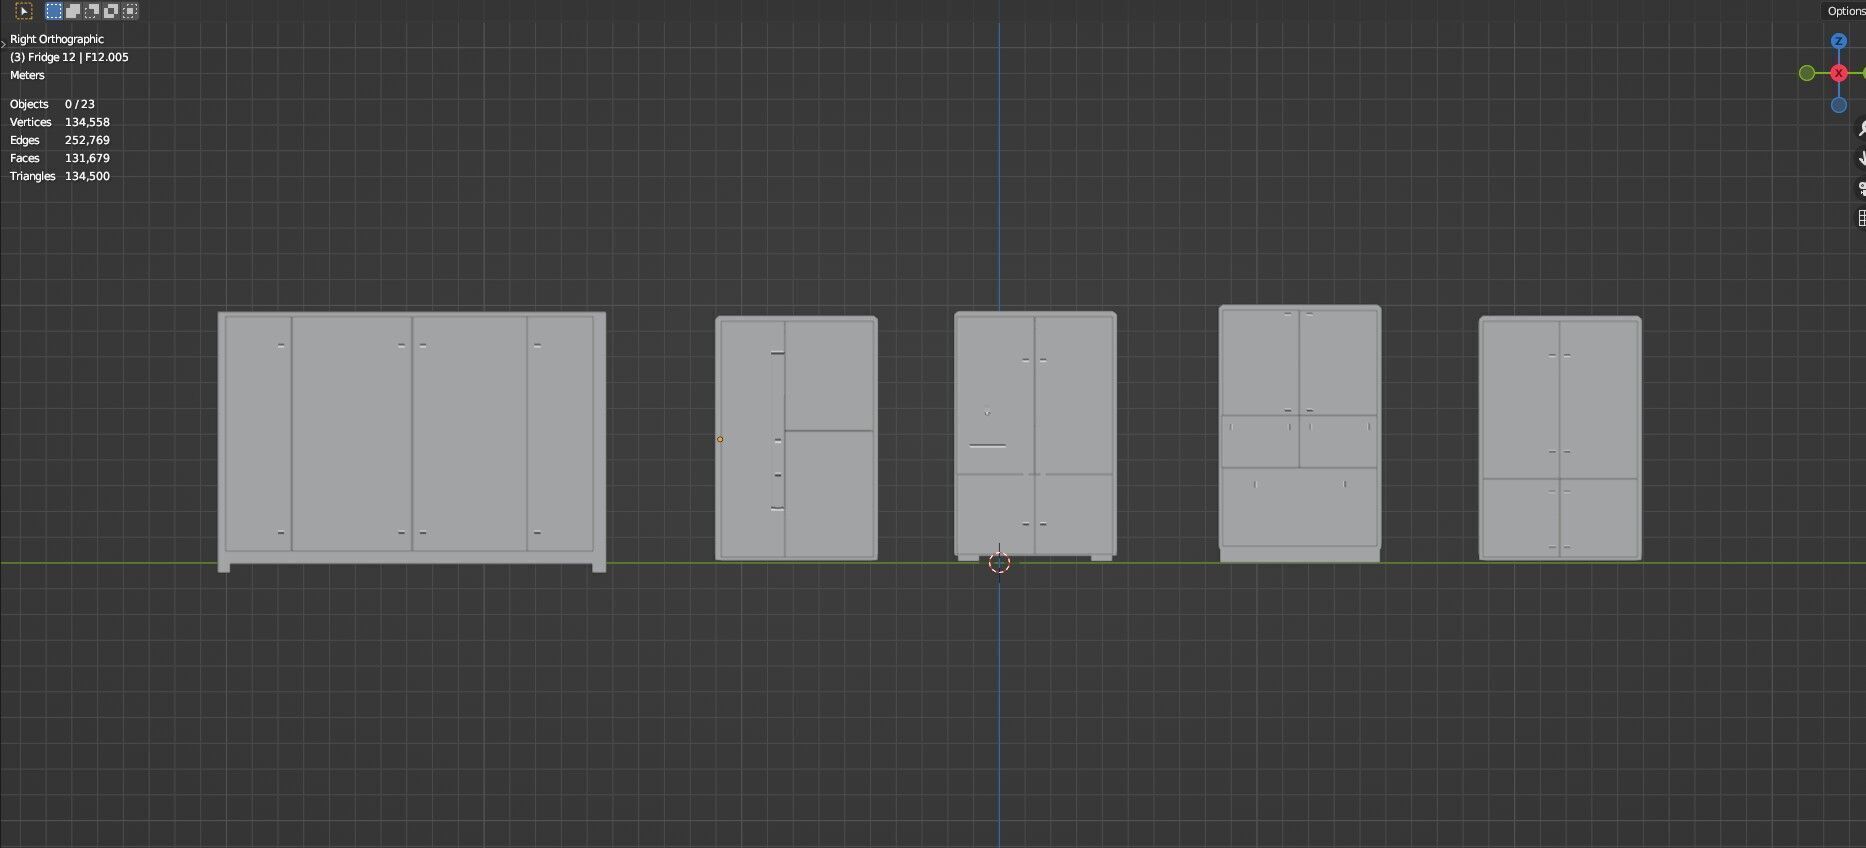The height and width of the screenshot is (848, 1866).
Task: Choose the Intersect Selection mode
Action: [x=130, y=11]
